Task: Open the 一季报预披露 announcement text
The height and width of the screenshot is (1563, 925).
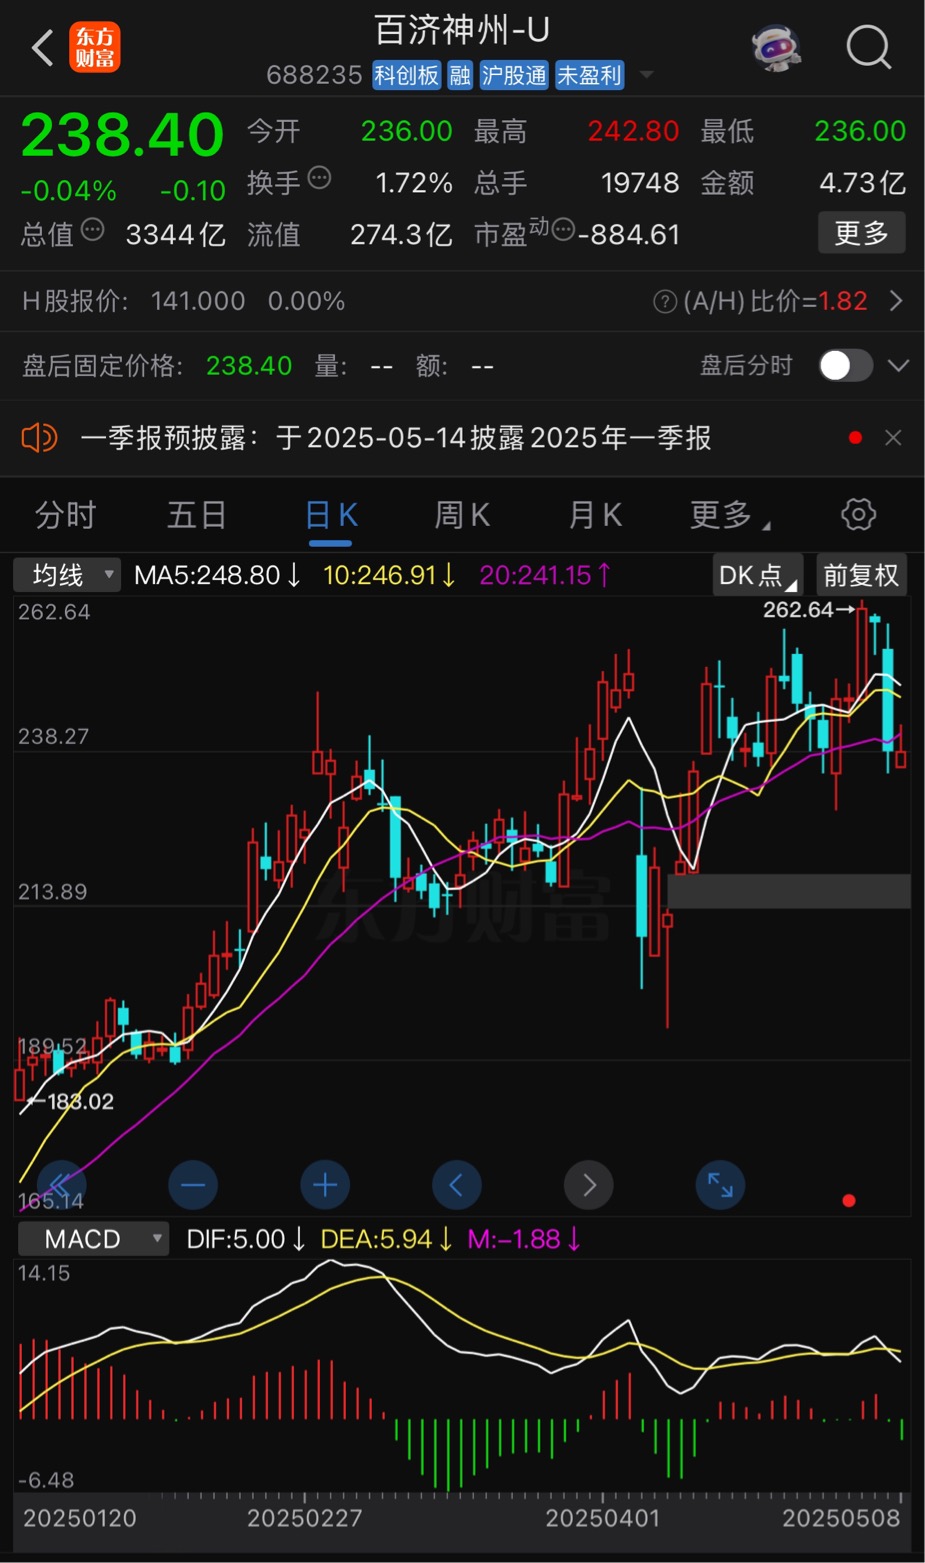Action: [395, 438]
